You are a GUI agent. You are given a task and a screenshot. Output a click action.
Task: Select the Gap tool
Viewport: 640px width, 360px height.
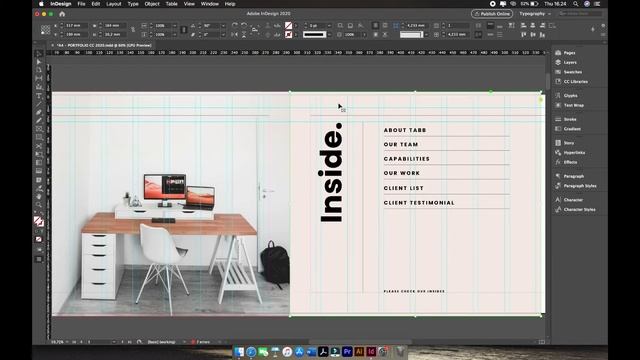coord(39,78)
